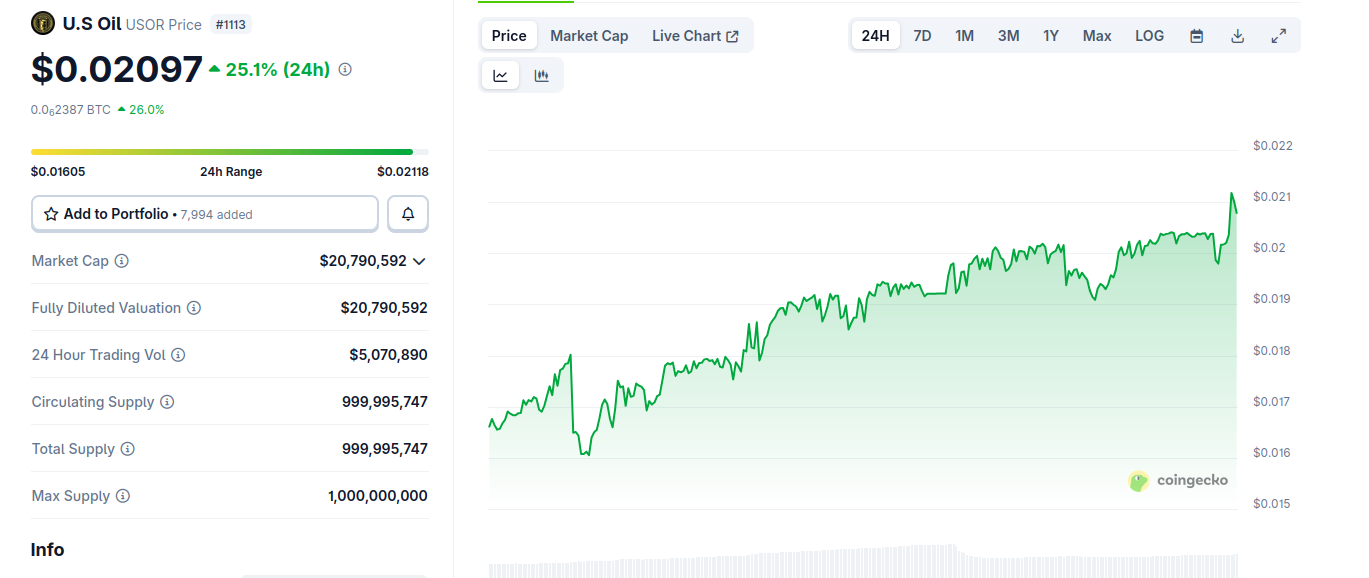Select 3M time range
The width and height of the screenshot is (1369, 578).
pyautogui.click(x=1008, y=36)
